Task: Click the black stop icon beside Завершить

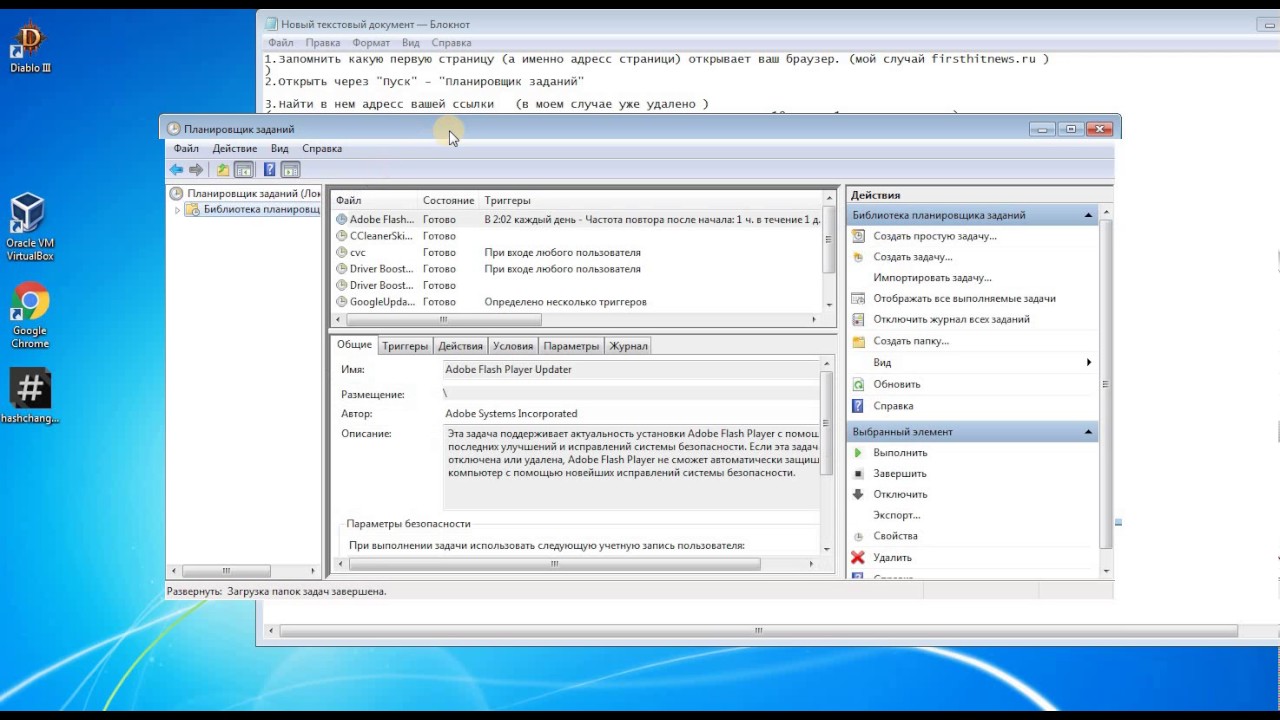Action: click(x=858, y=473)
